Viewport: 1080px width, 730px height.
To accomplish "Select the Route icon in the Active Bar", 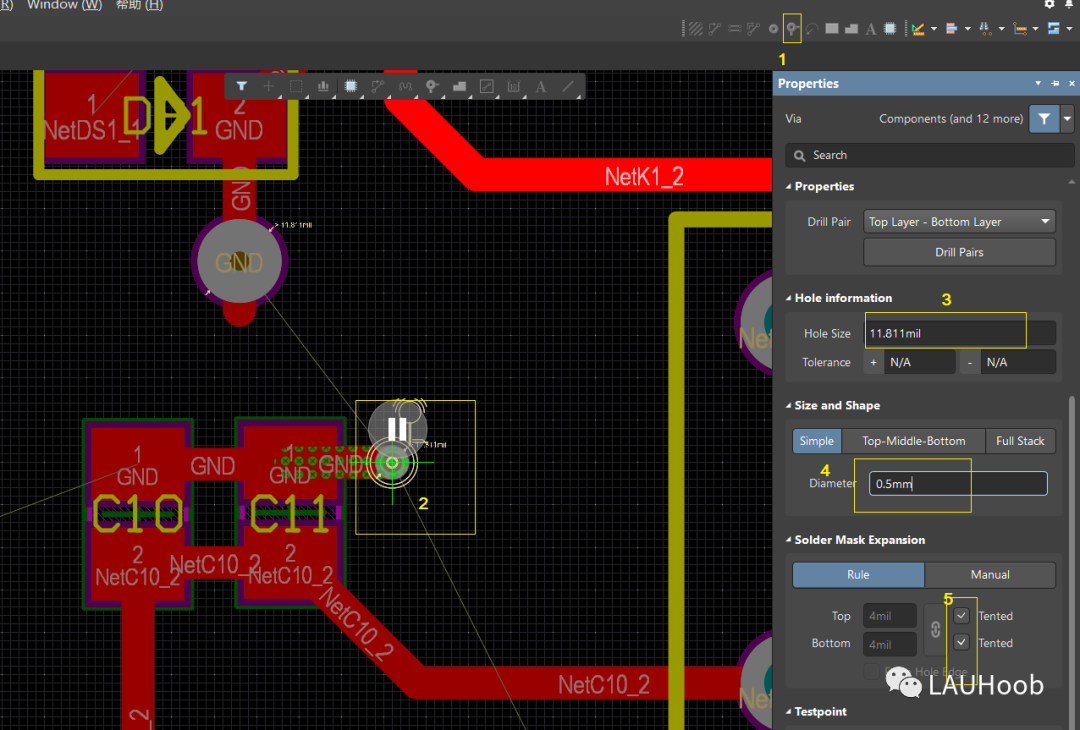I will (377, 86).
